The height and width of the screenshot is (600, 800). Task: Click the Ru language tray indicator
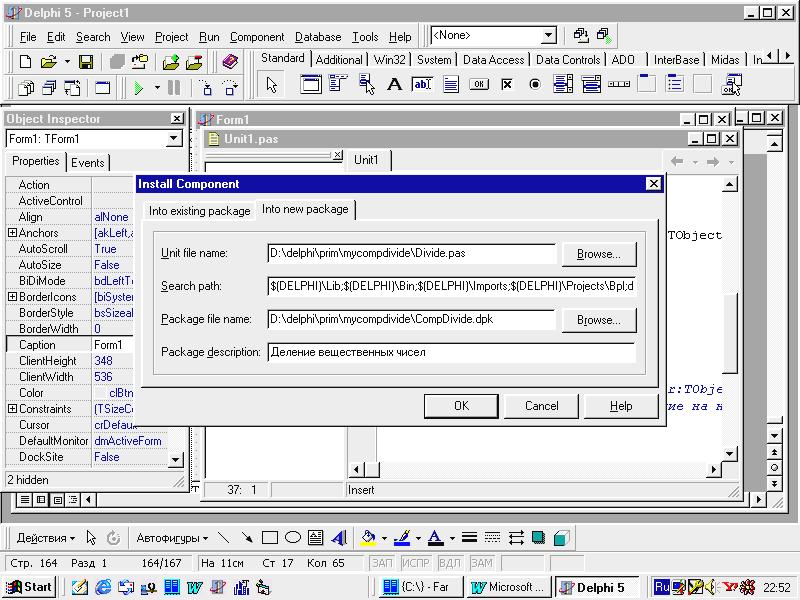[662, 587]
